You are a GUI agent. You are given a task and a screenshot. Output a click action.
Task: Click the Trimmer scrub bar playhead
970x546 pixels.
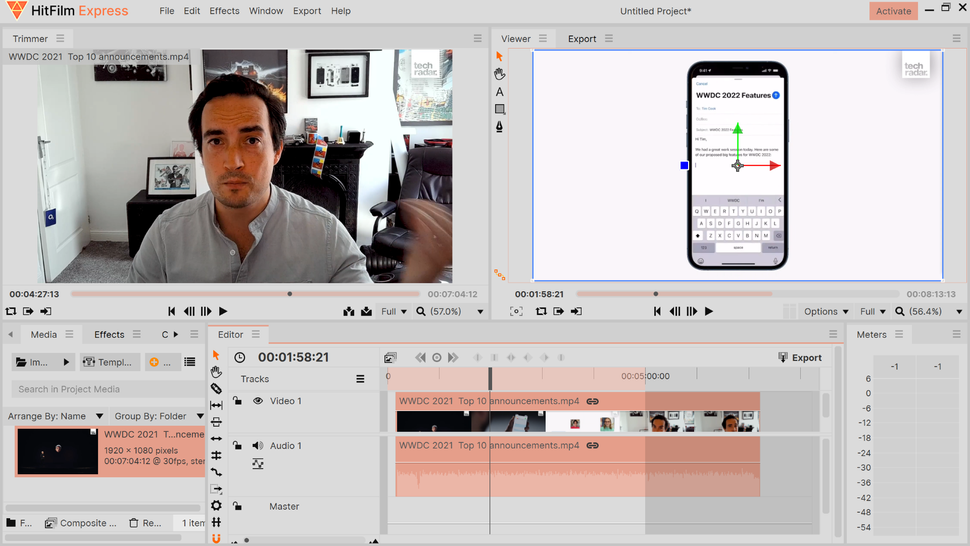pyautogui.click(x=290, y=294)
